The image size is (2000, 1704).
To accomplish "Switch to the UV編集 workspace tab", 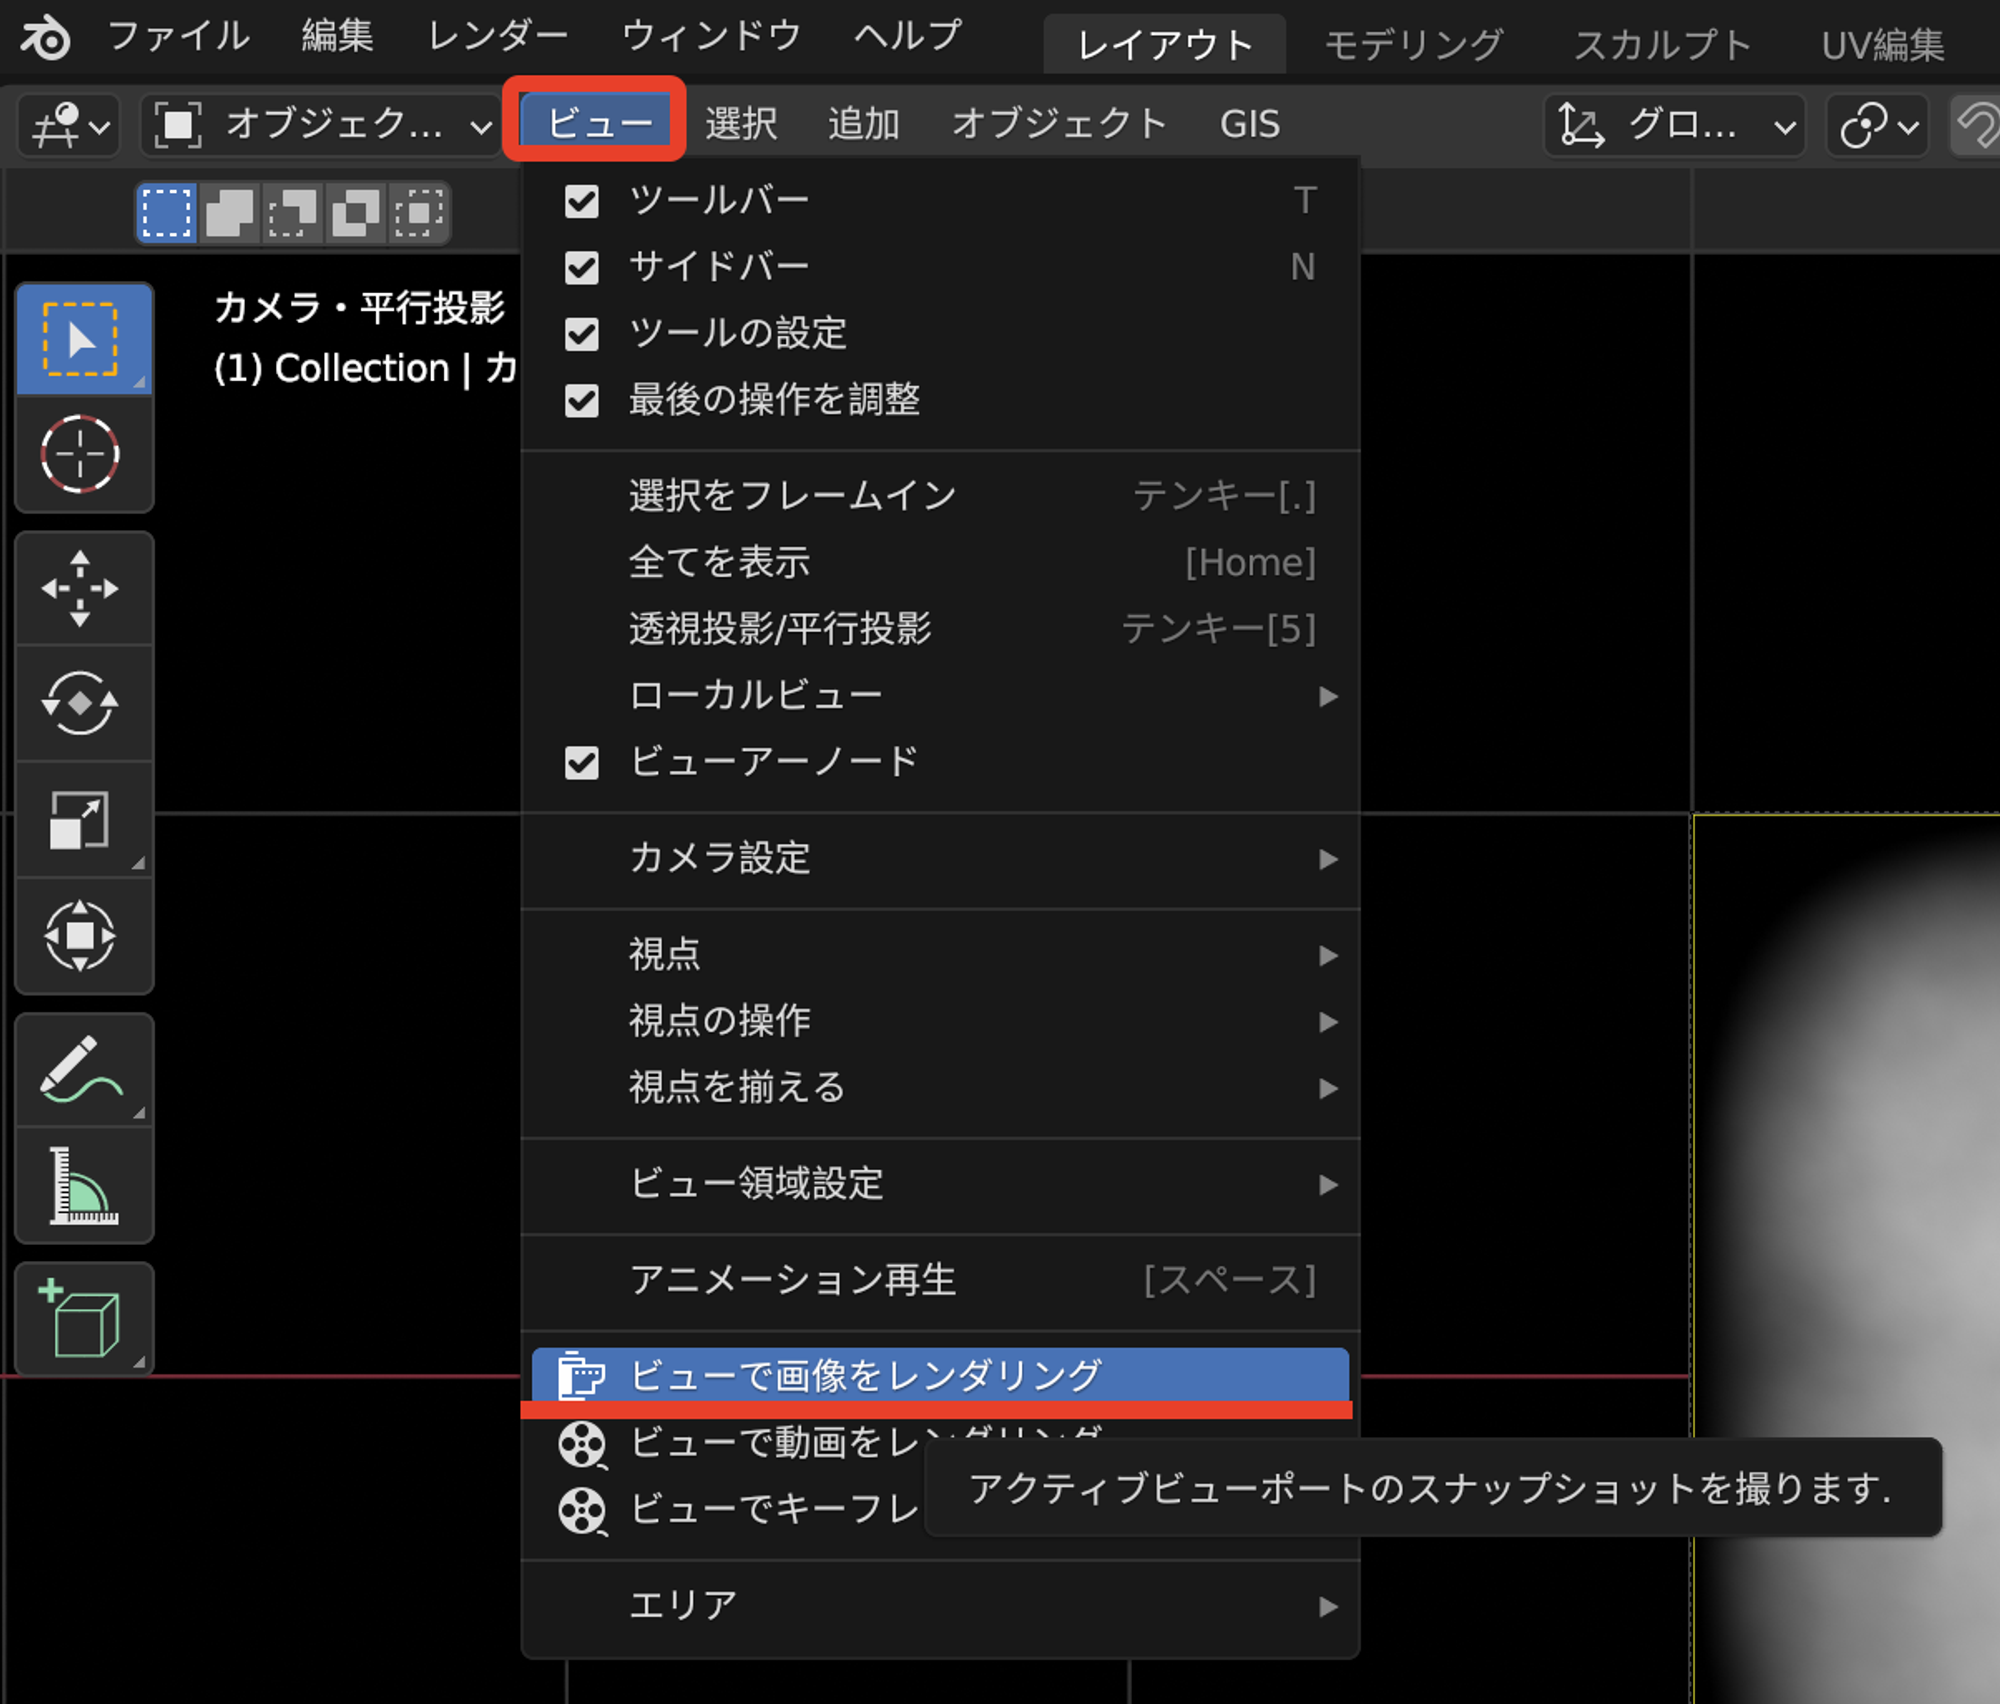I will [1883, 46].
